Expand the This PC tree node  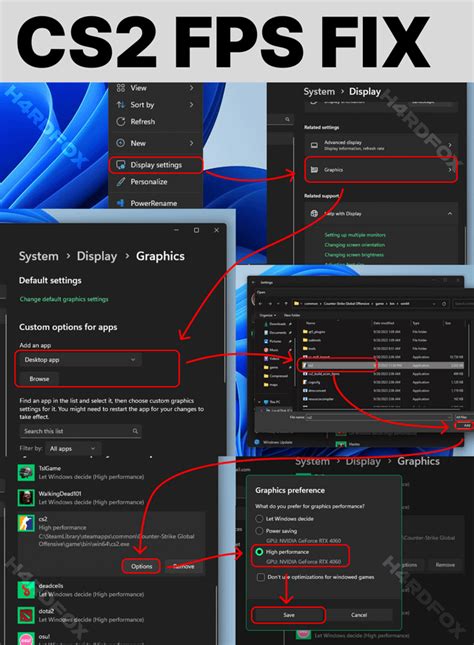click(x=259, y=401)
